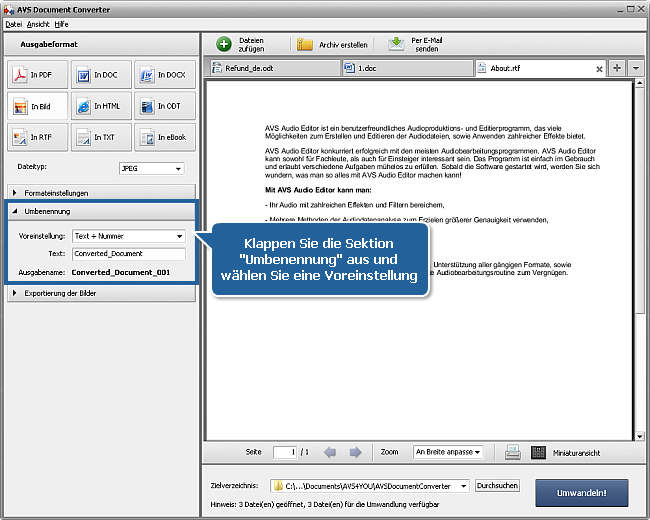Toggle Miniaturansicht thumbnail view icon

(538, 452)
